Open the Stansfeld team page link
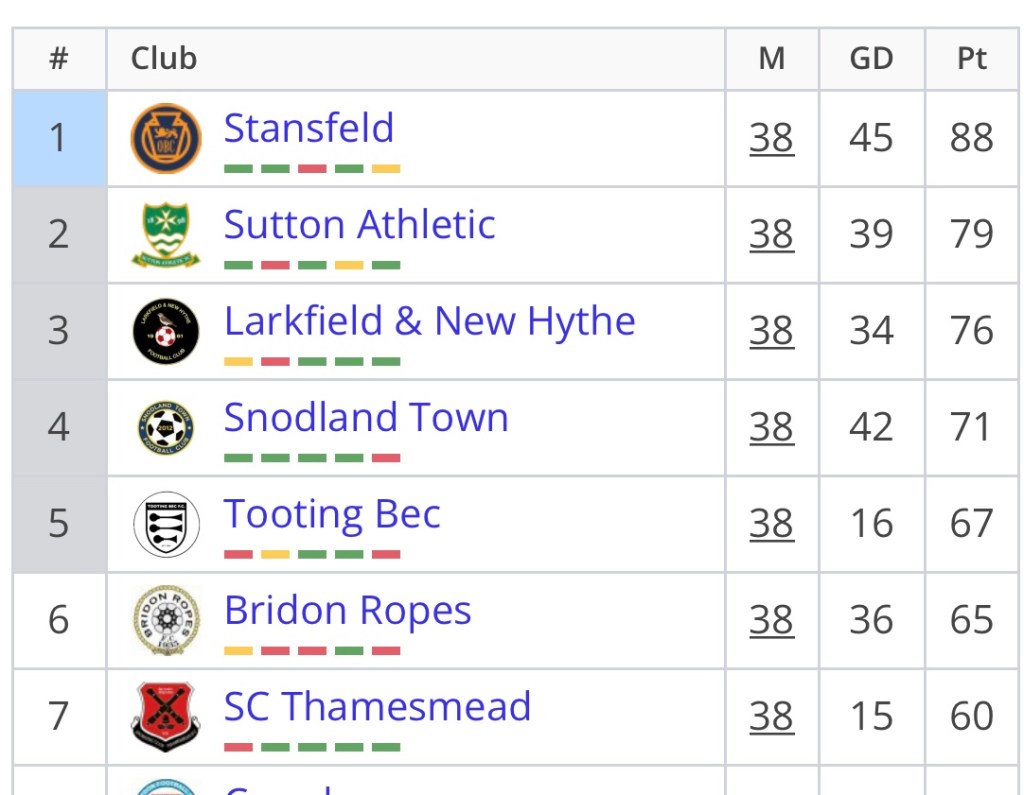Screen dimensions: 1024x795 [309, 128]
